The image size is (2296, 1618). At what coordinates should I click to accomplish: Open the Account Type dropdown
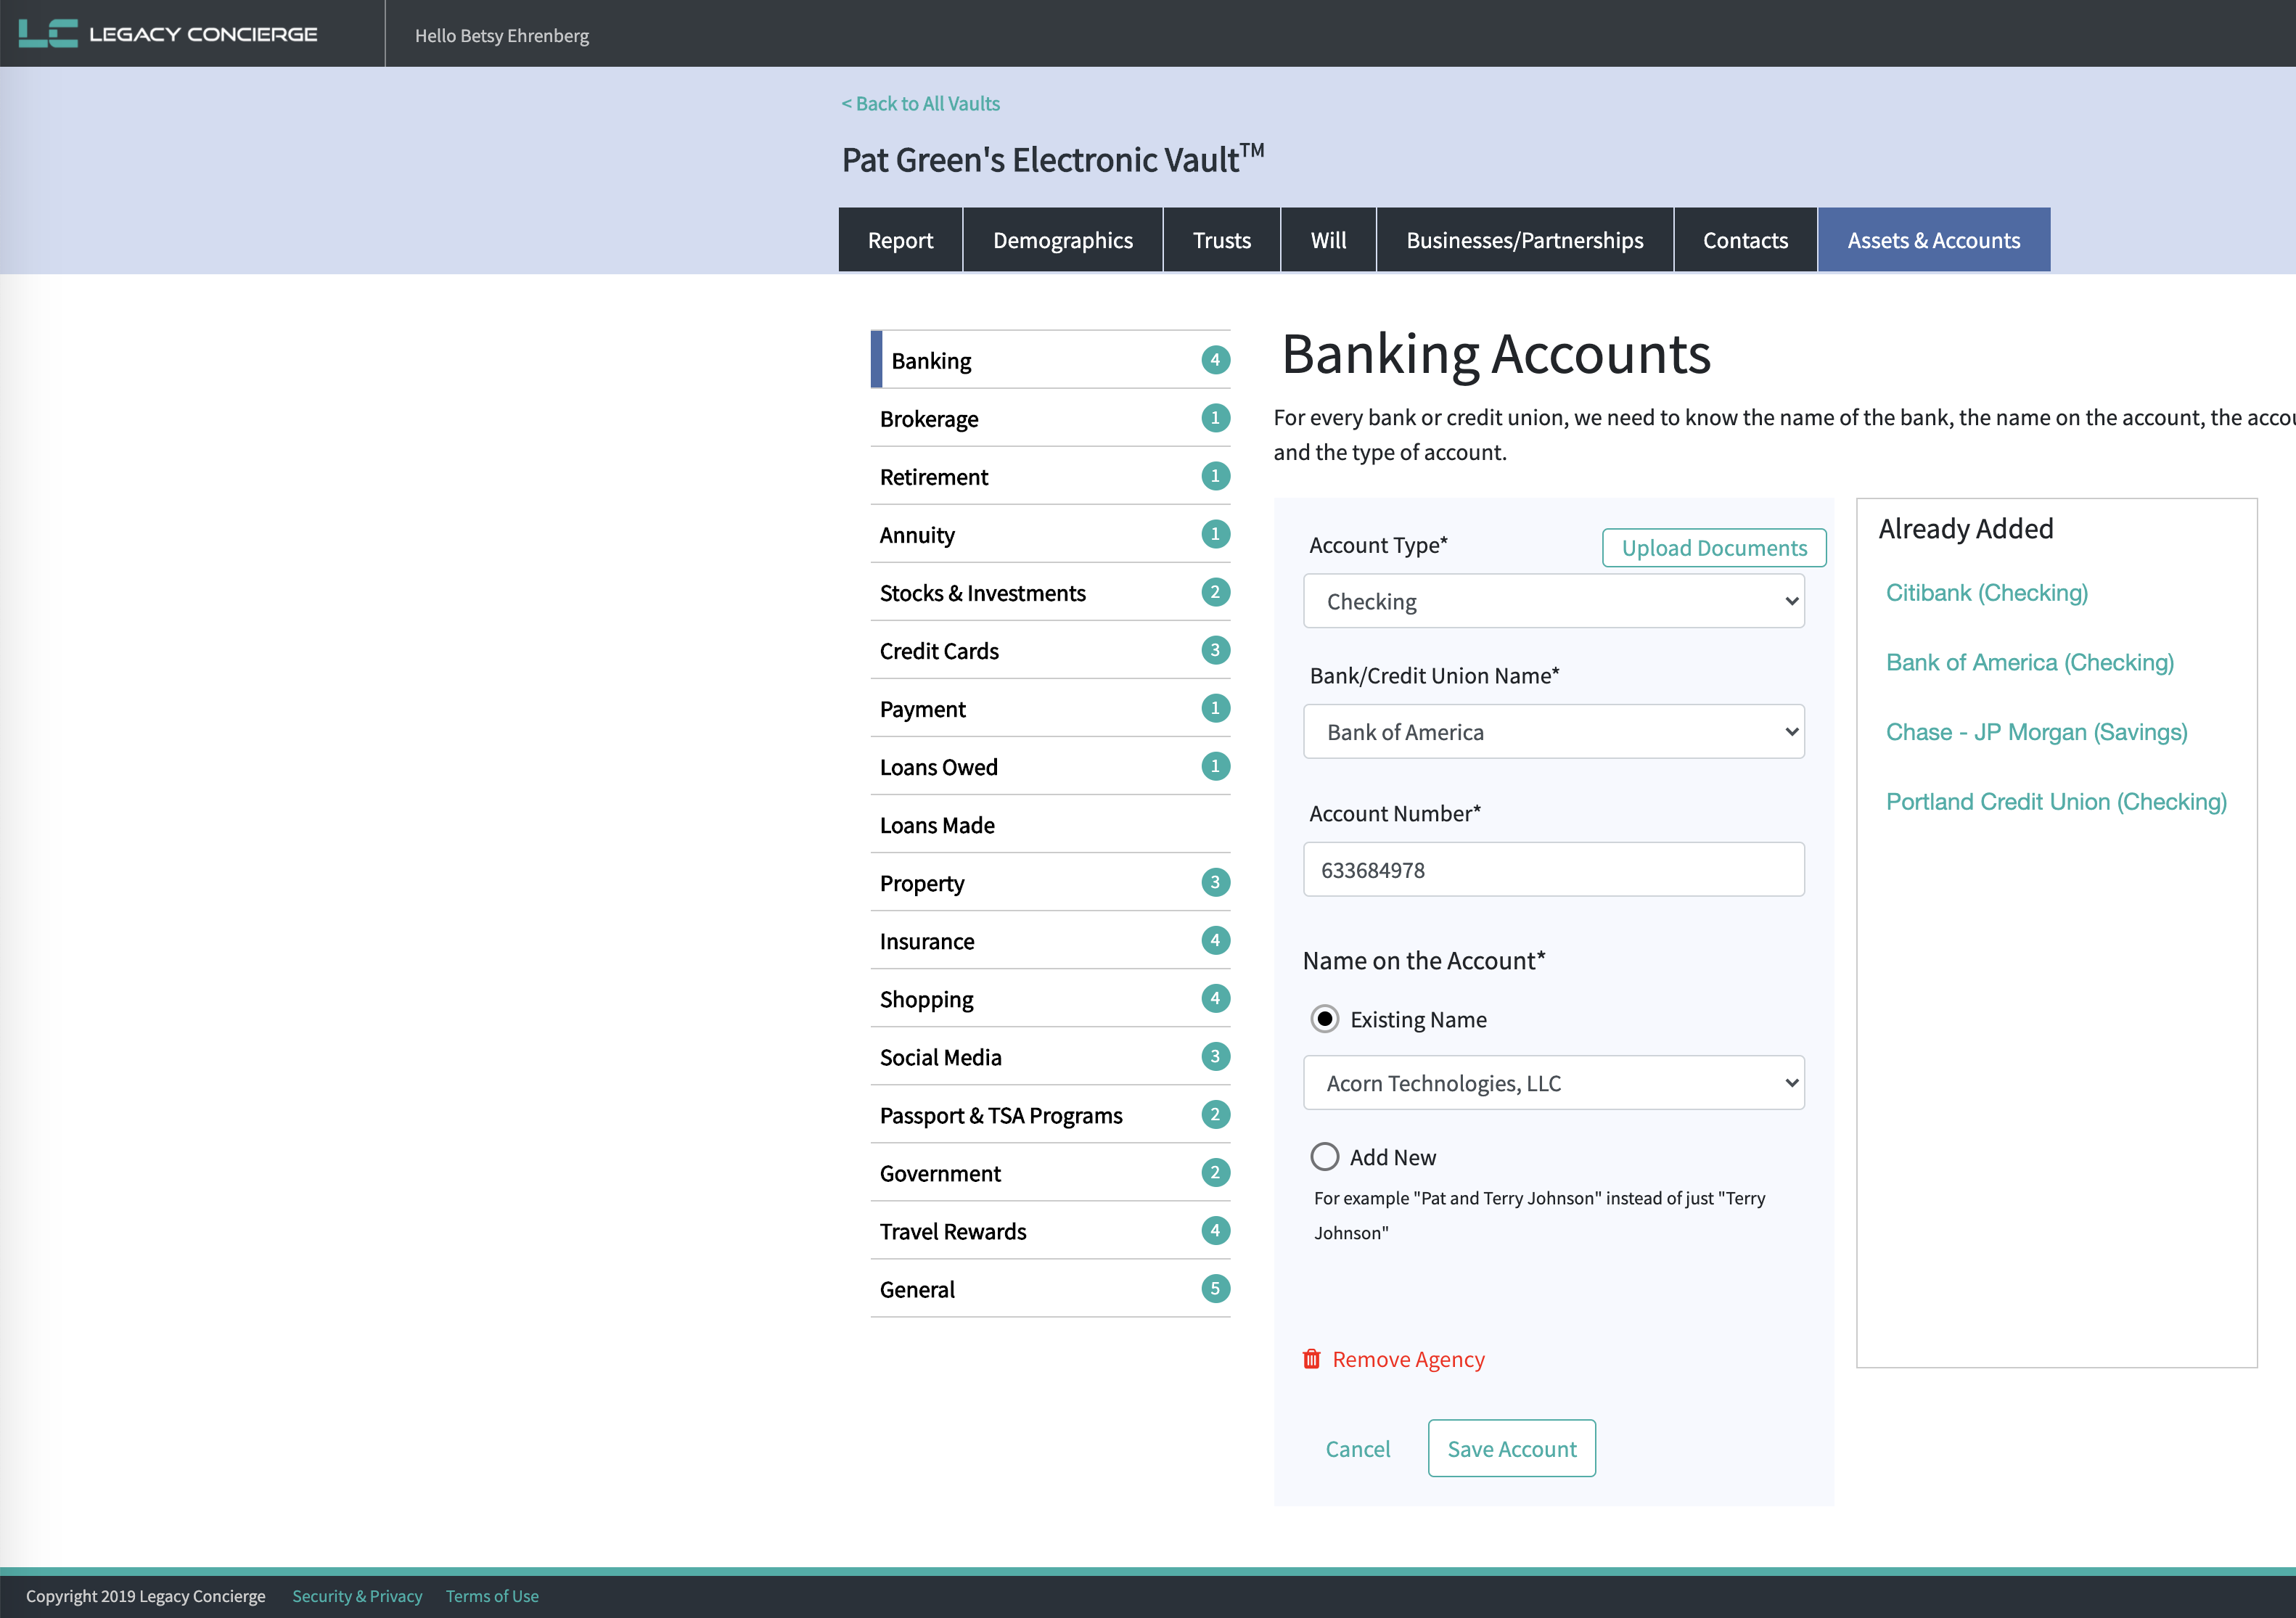click(1553, 601)
